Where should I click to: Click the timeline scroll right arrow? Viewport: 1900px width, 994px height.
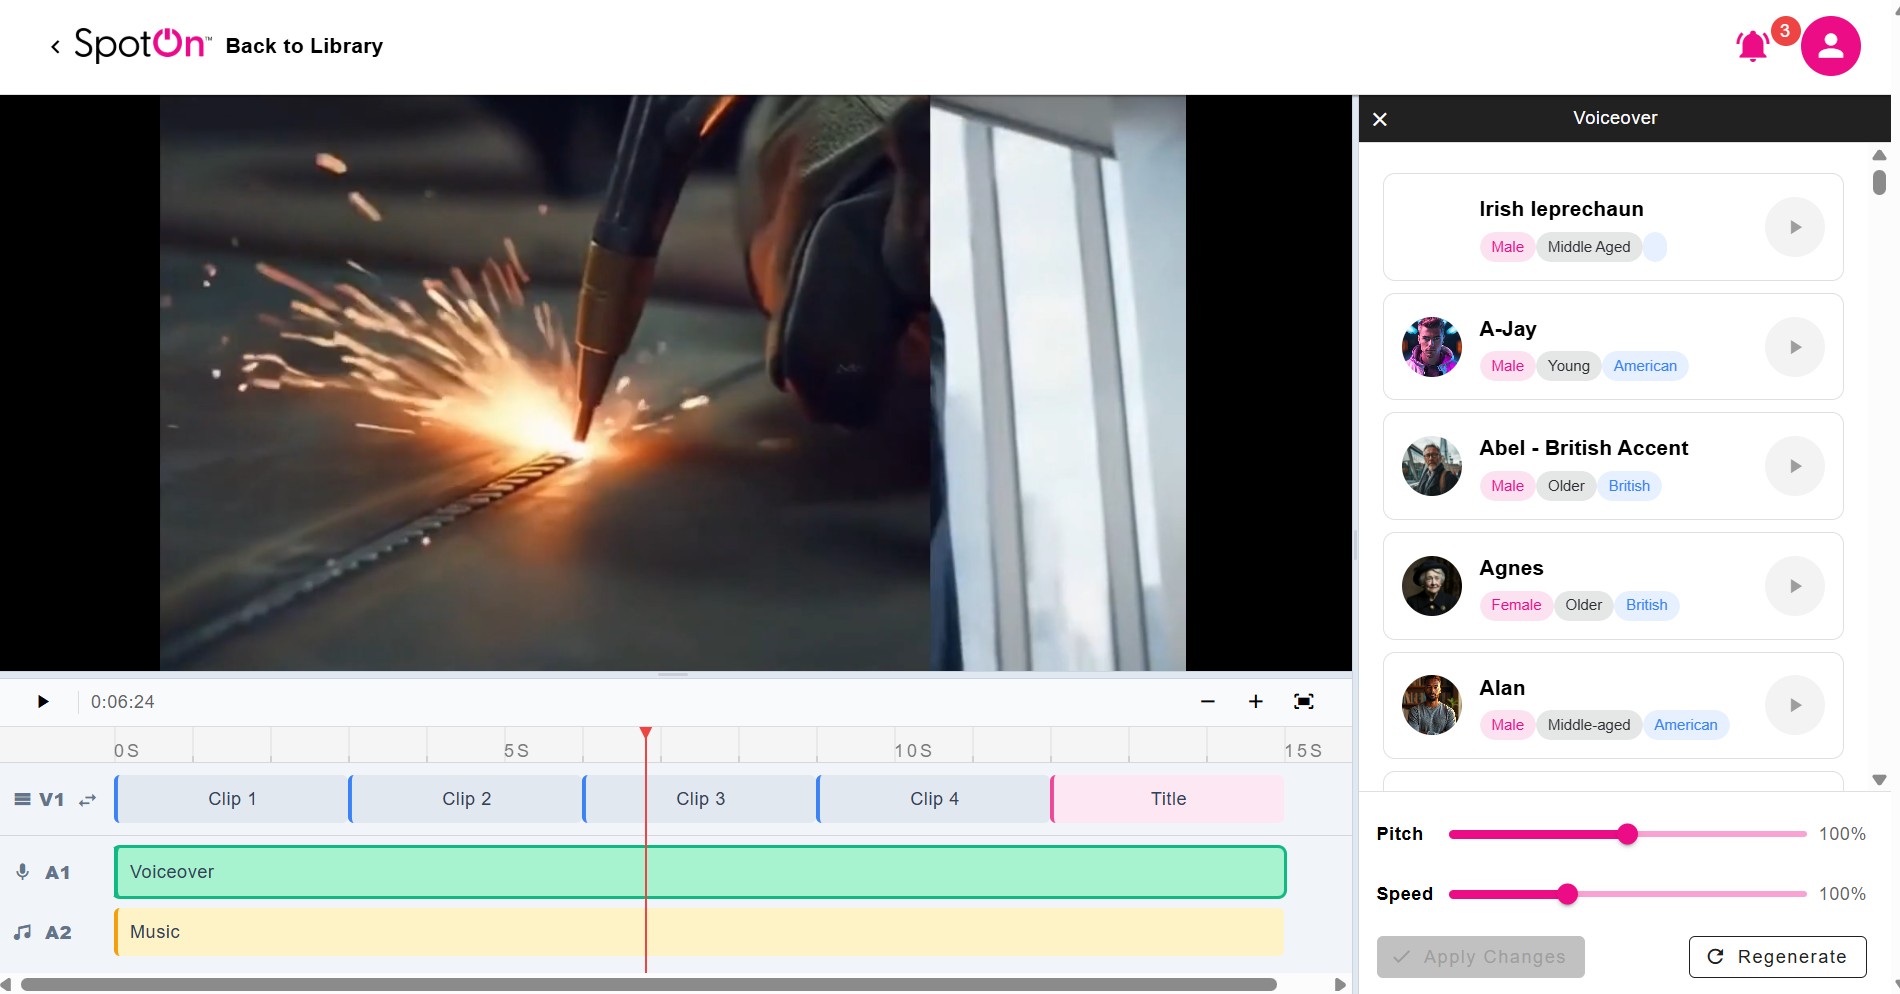pyautogui.click(x=1340, y=985)
